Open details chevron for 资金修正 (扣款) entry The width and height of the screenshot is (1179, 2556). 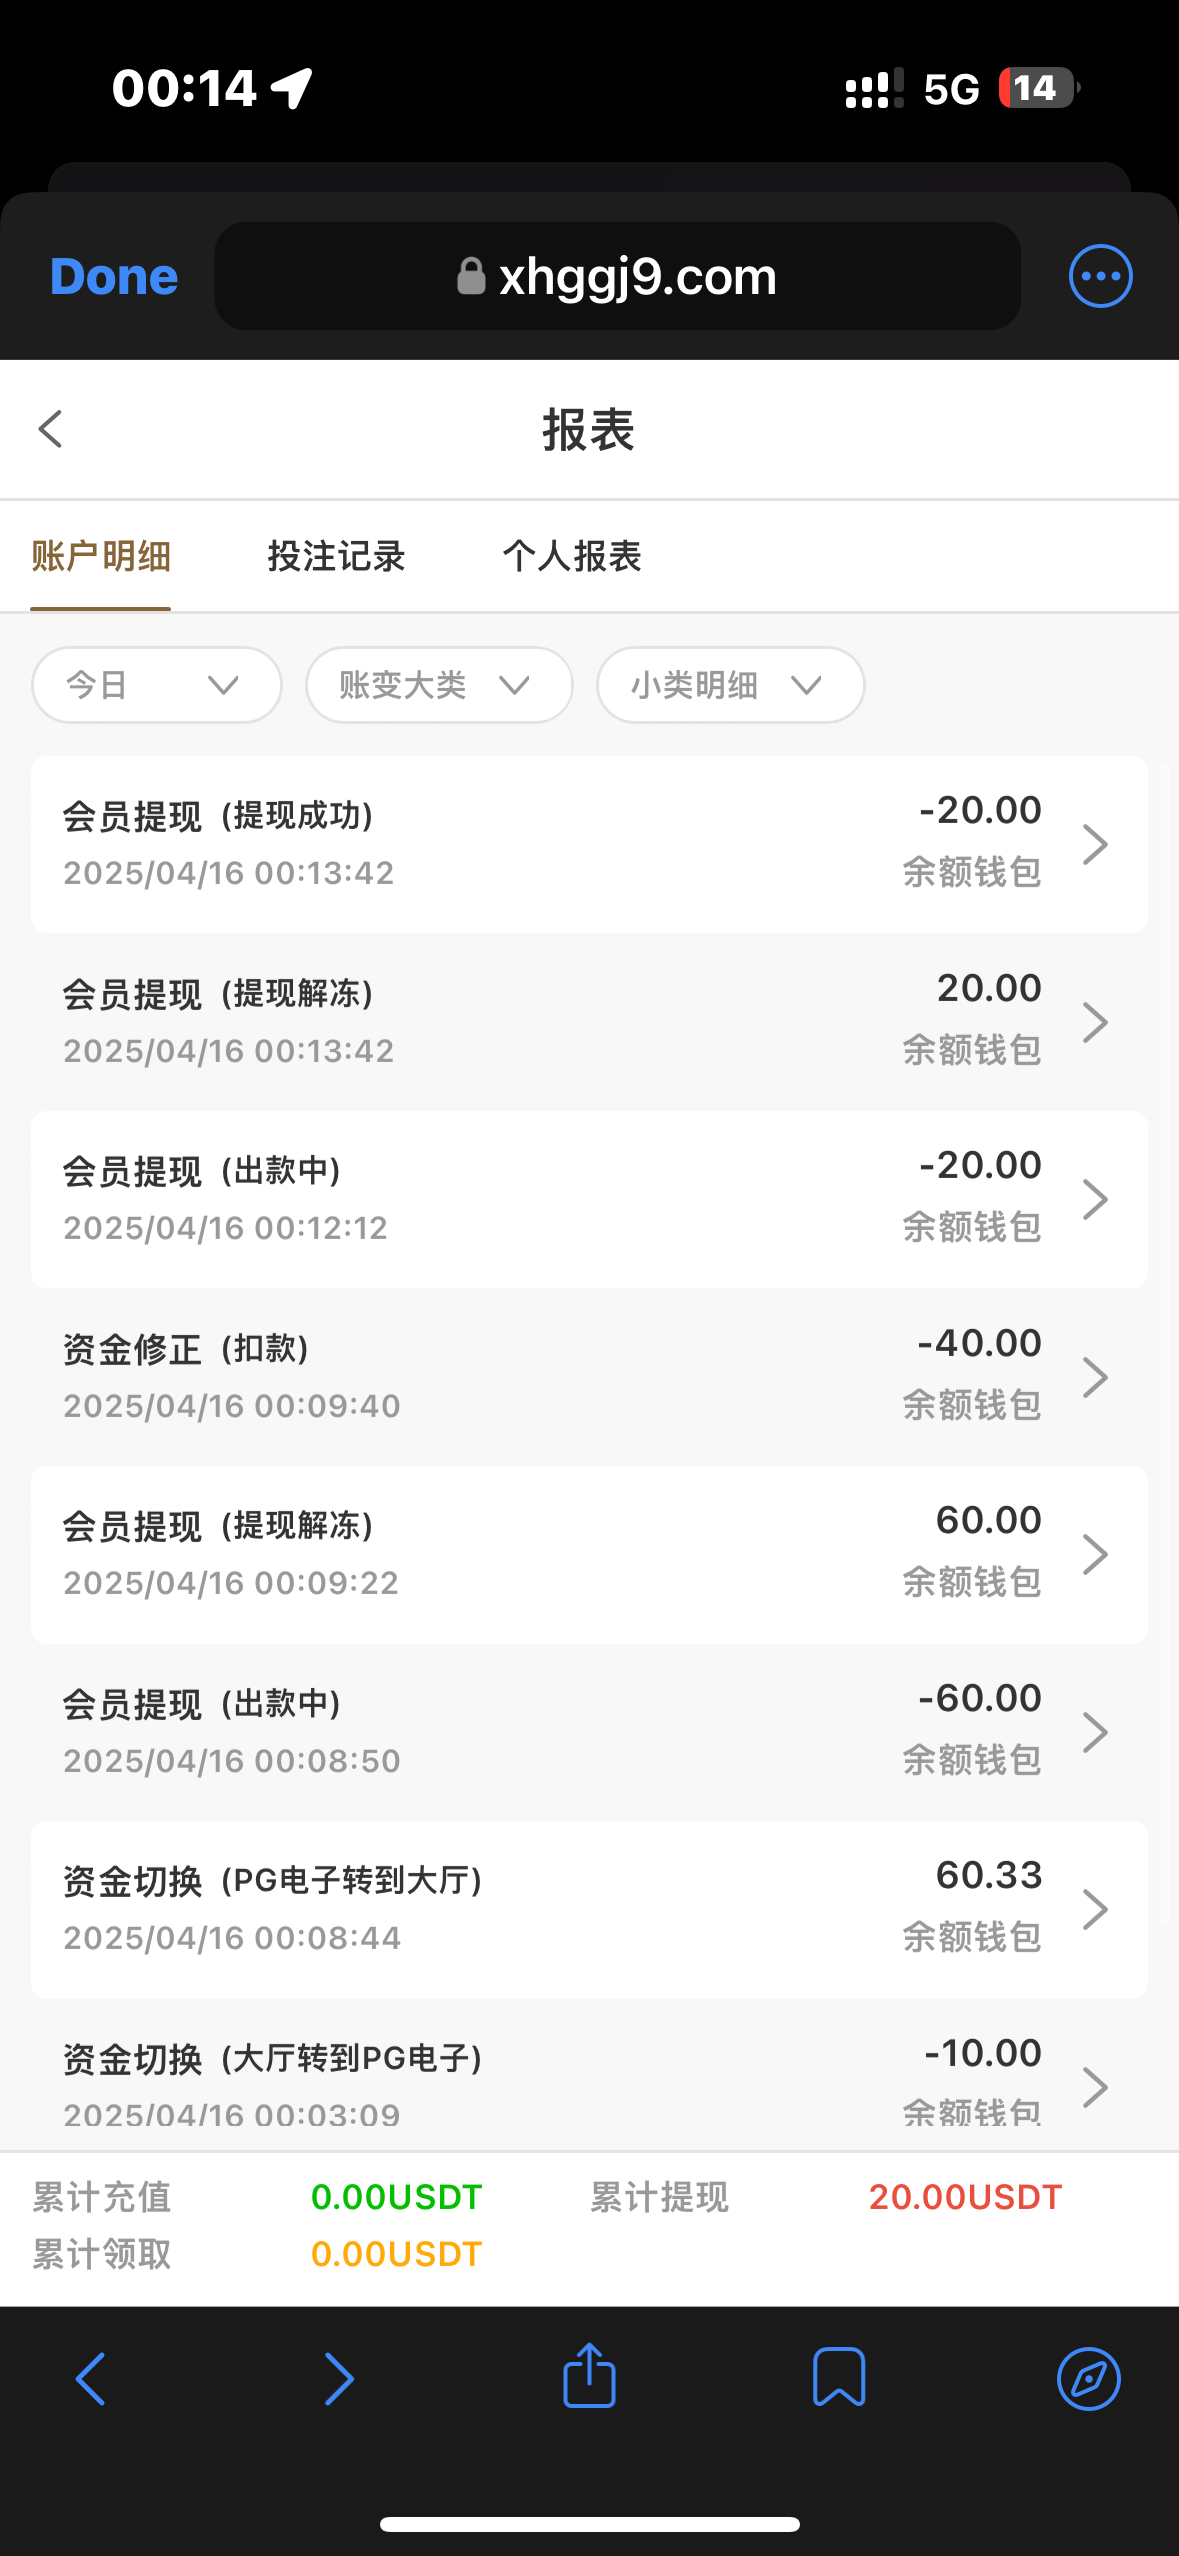[1095, 1377]
